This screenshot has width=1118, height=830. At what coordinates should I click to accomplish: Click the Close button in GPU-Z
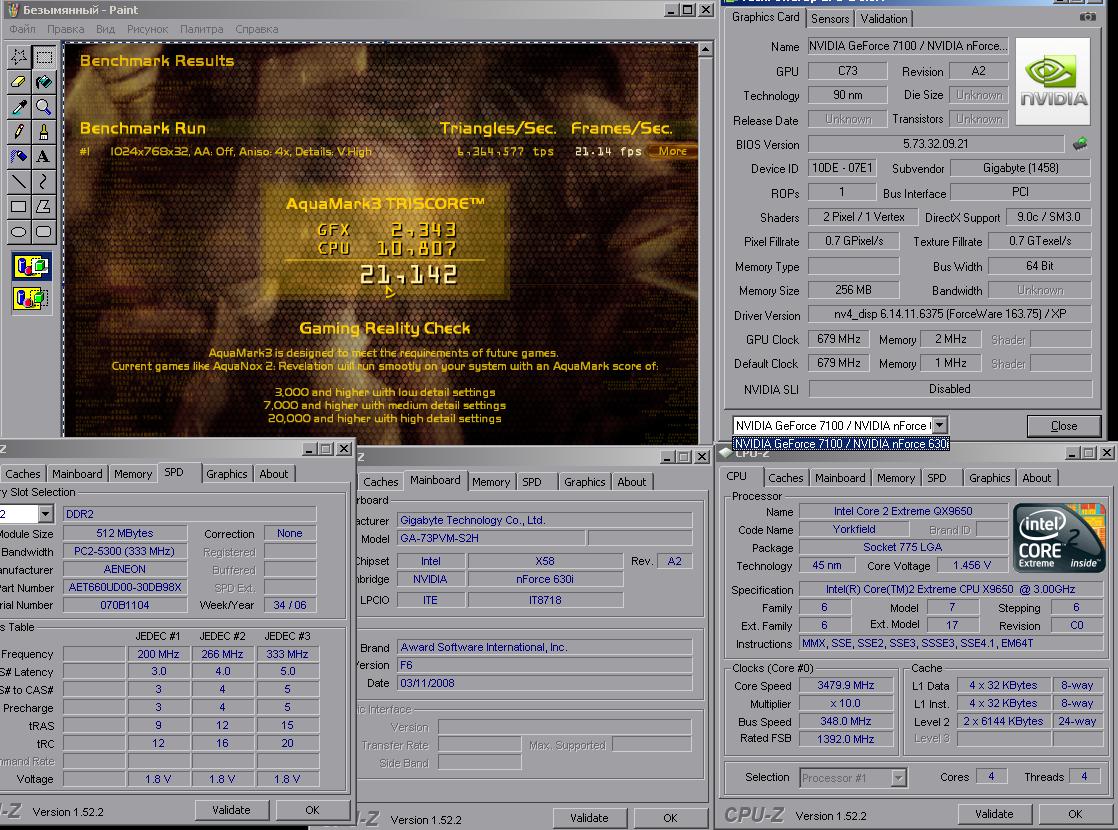pos(1064,426)
